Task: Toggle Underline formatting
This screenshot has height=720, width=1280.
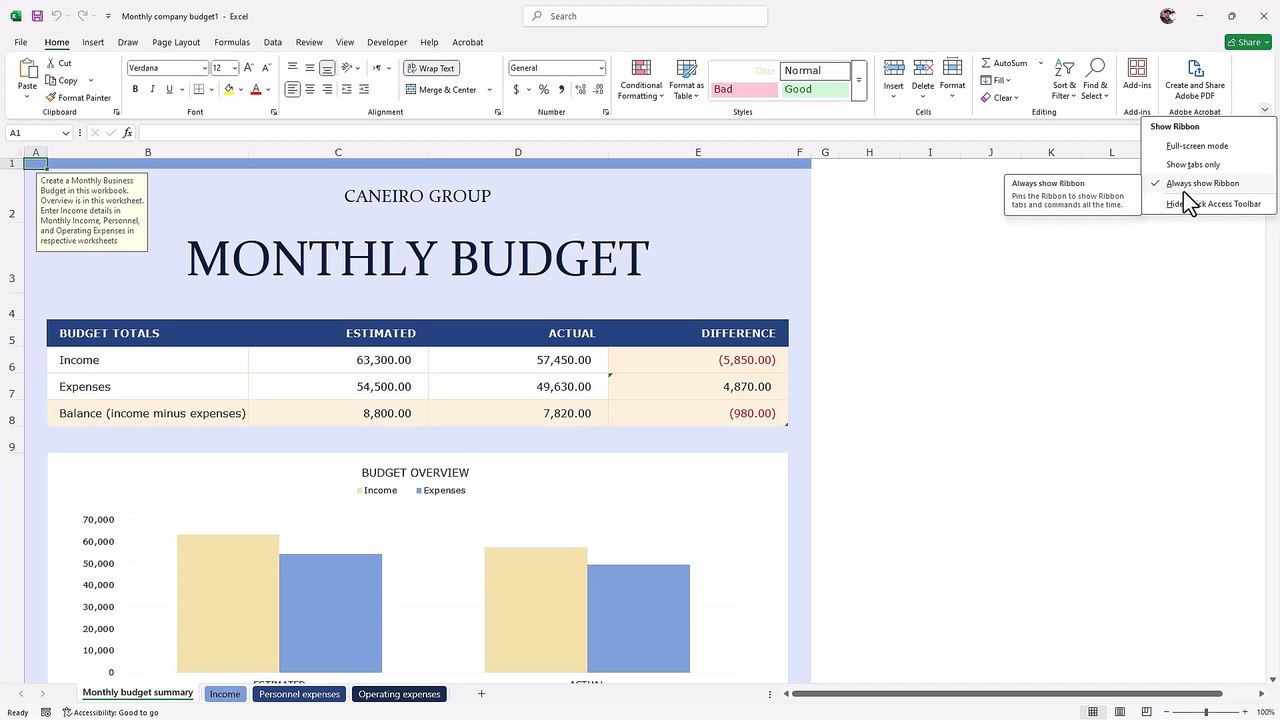Action: 169,89
